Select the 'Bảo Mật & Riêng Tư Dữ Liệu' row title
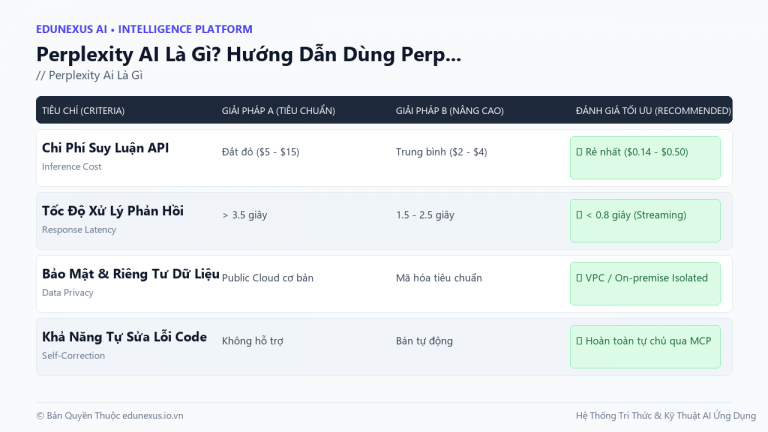 131,274
